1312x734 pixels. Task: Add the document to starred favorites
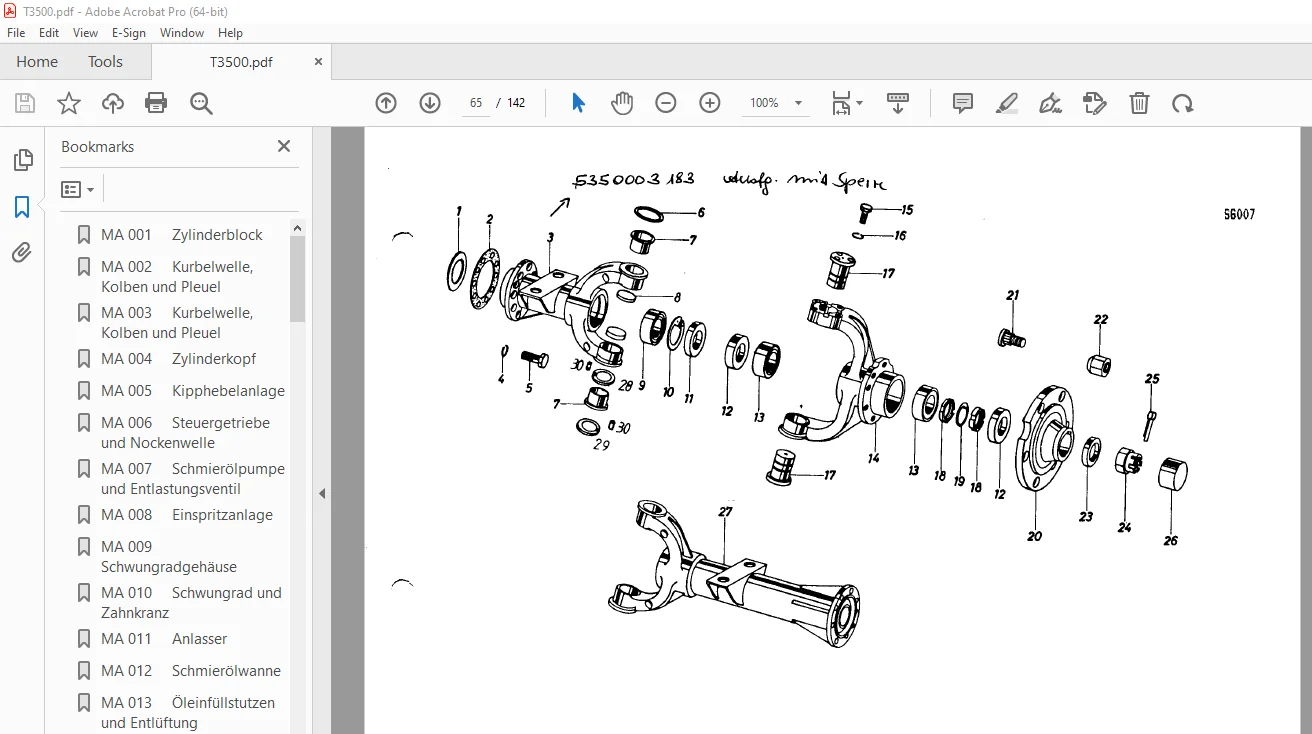(x=69, y=103)
